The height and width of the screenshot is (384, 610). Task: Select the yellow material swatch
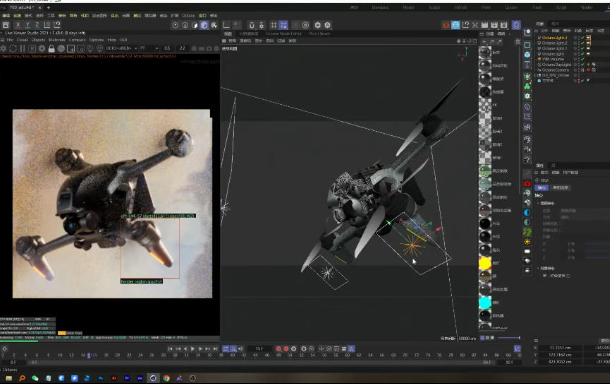485,263
